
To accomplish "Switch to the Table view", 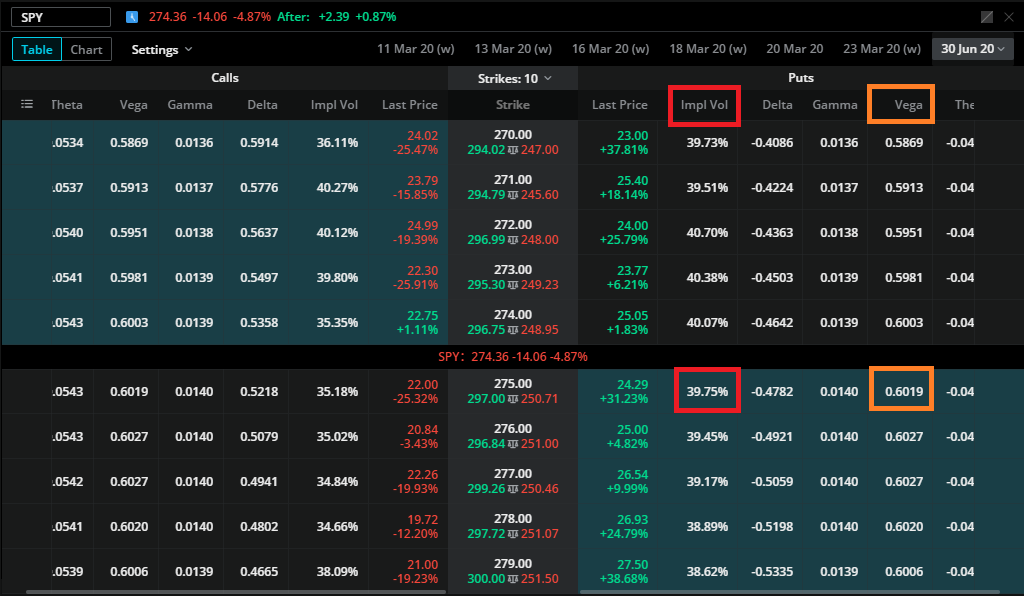I will [37, 50].
